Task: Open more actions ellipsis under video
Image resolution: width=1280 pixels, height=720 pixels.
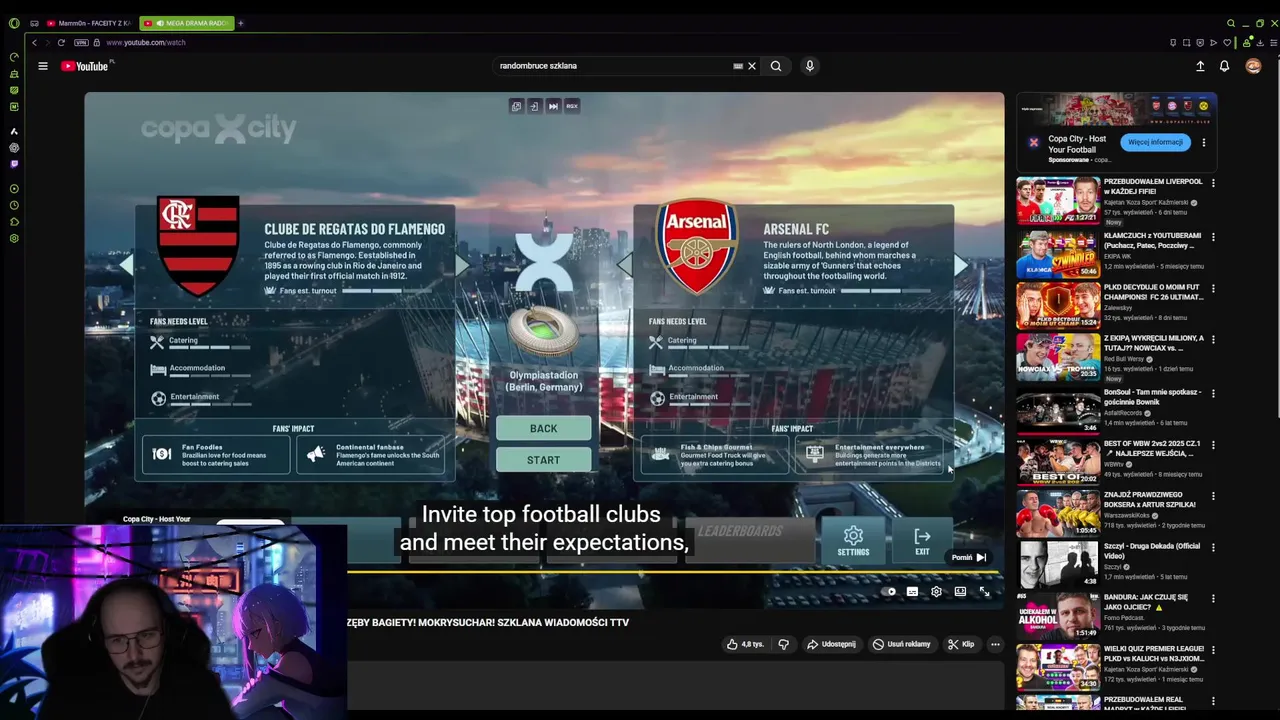Action: (995, 645)
